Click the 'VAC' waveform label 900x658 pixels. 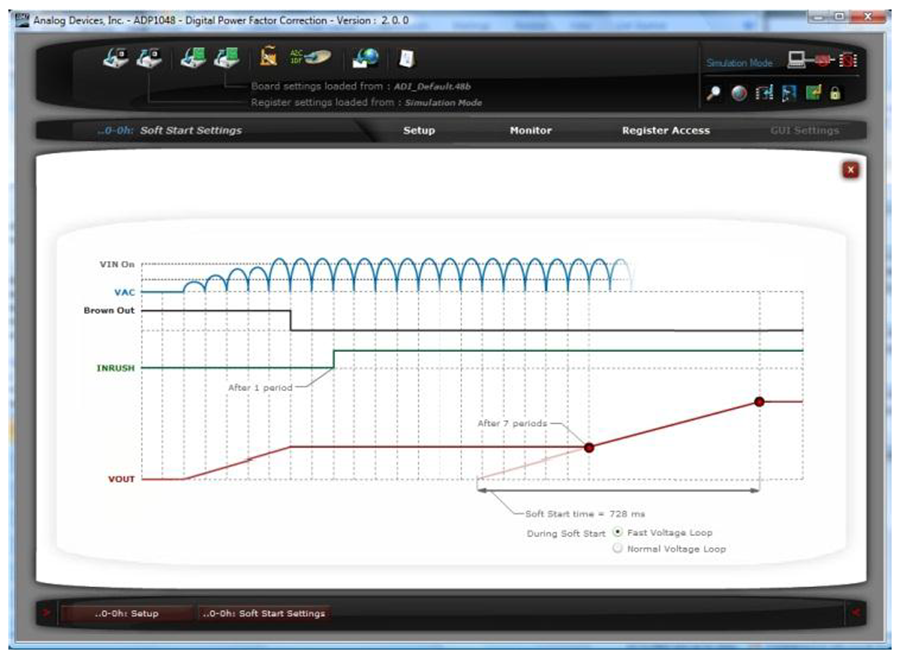click(125, 292)
